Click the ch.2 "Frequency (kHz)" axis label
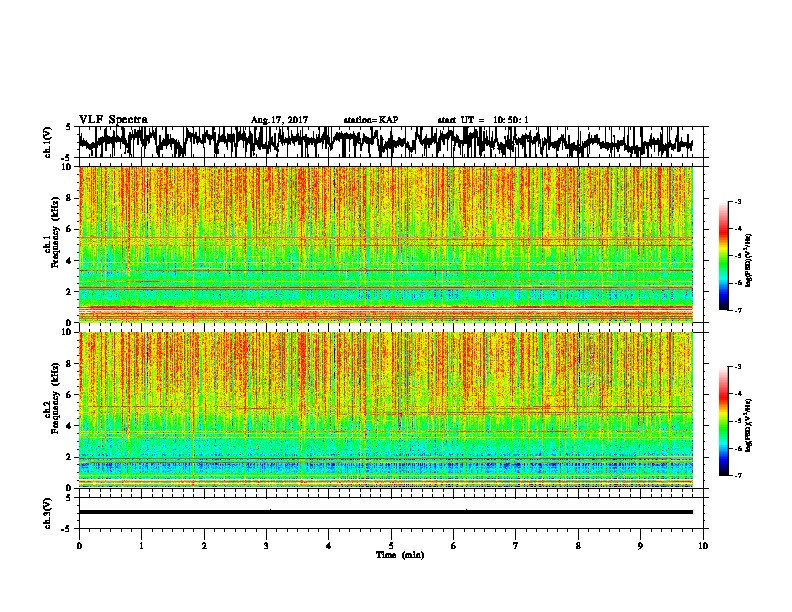The width and height of the screenshot is (792, 612). pyautogui.click(x=54, y=397)
